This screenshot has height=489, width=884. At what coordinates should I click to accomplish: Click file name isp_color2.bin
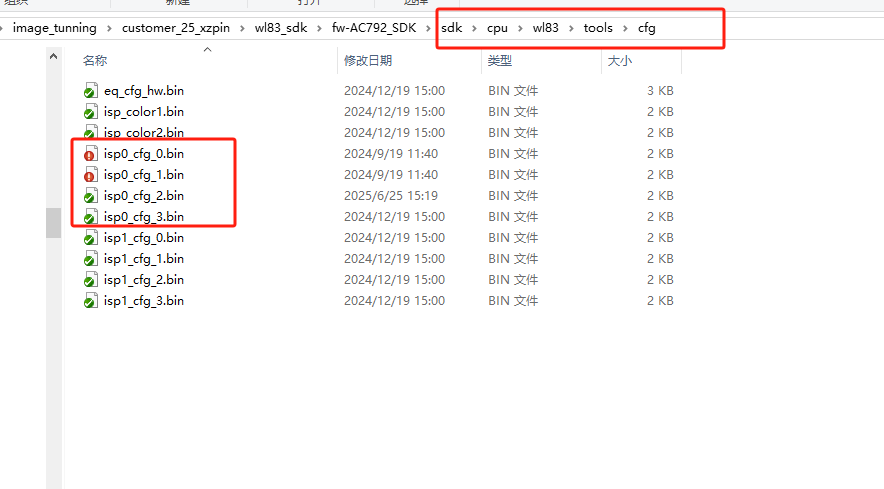[x=144, y=133]
